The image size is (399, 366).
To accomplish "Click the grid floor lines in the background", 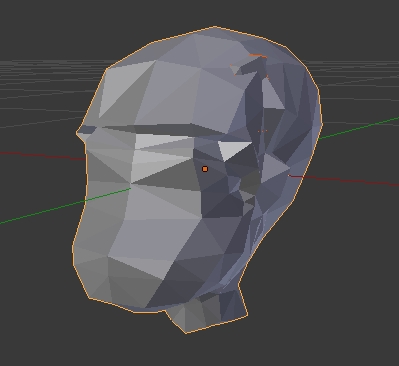I will pos(40,77).
